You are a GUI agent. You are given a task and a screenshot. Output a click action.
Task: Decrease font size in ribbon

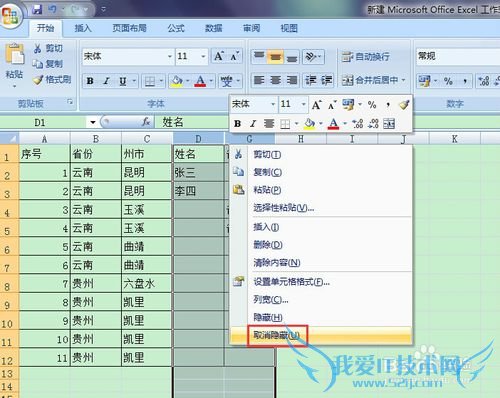point(234,56)
